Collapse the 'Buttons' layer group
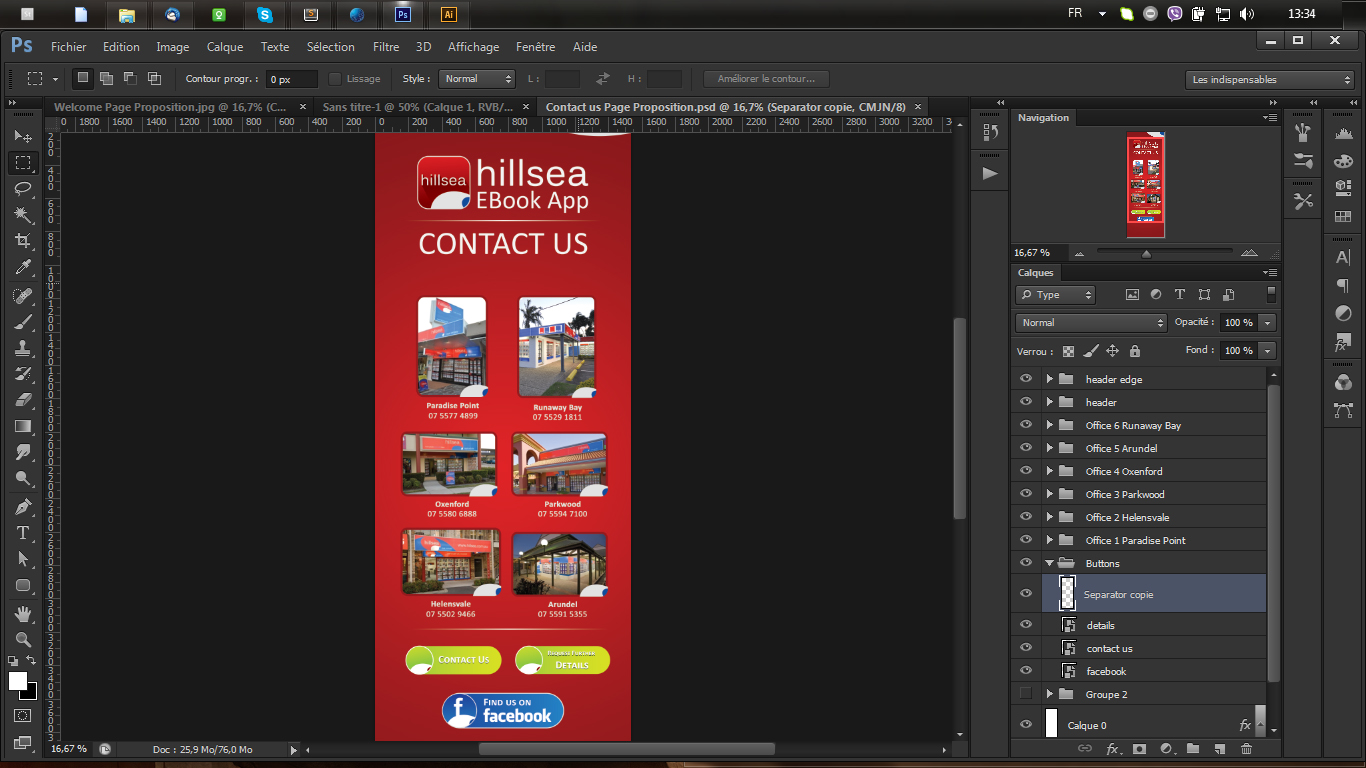 coord(1049,563)
